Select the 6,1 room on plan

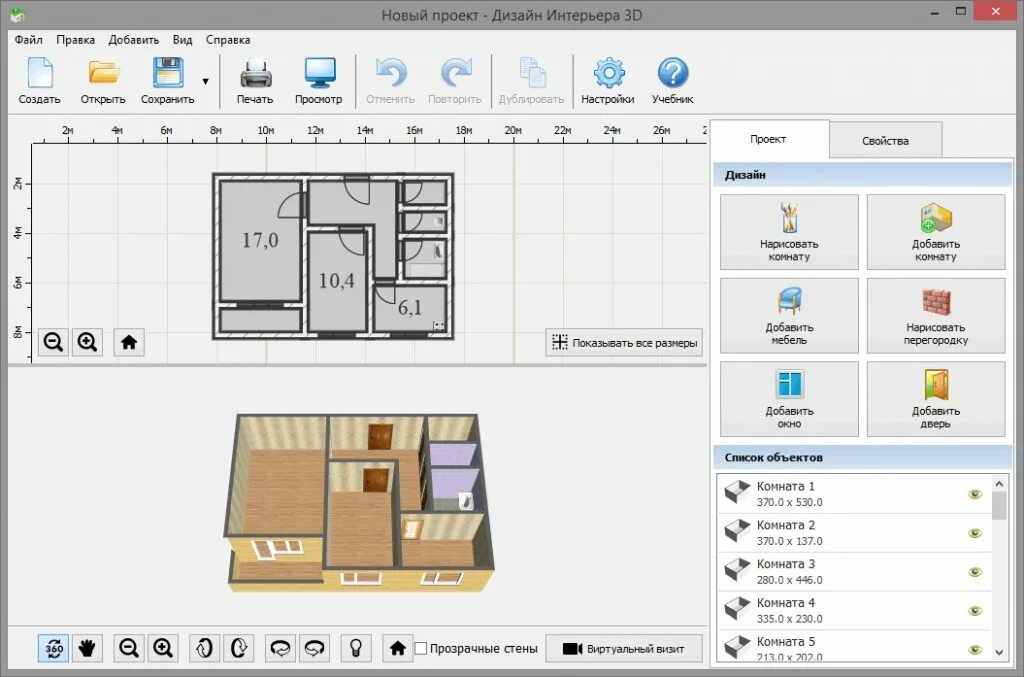coord(410,308)
